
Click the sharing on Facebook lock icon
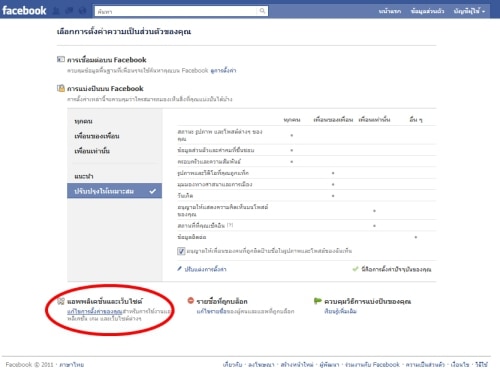click(x=61, y=88)
